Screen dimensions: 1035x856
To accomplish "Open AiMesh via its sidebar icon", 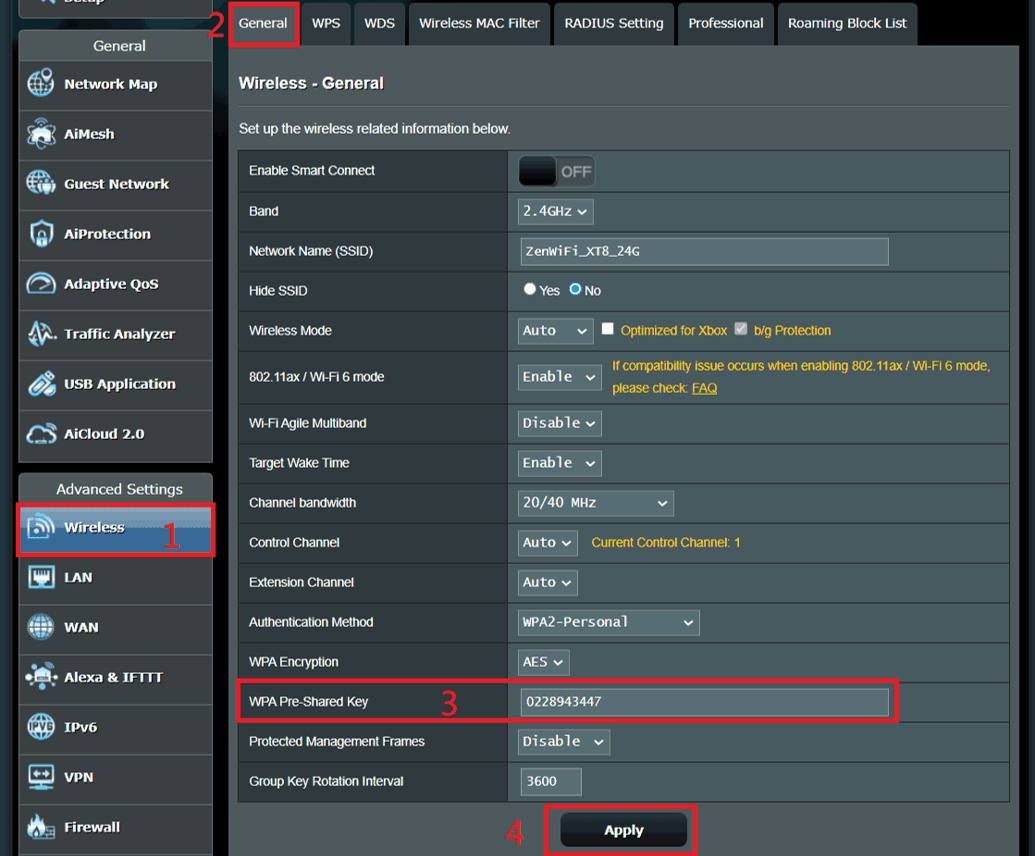I will click(x=41, y=134).
